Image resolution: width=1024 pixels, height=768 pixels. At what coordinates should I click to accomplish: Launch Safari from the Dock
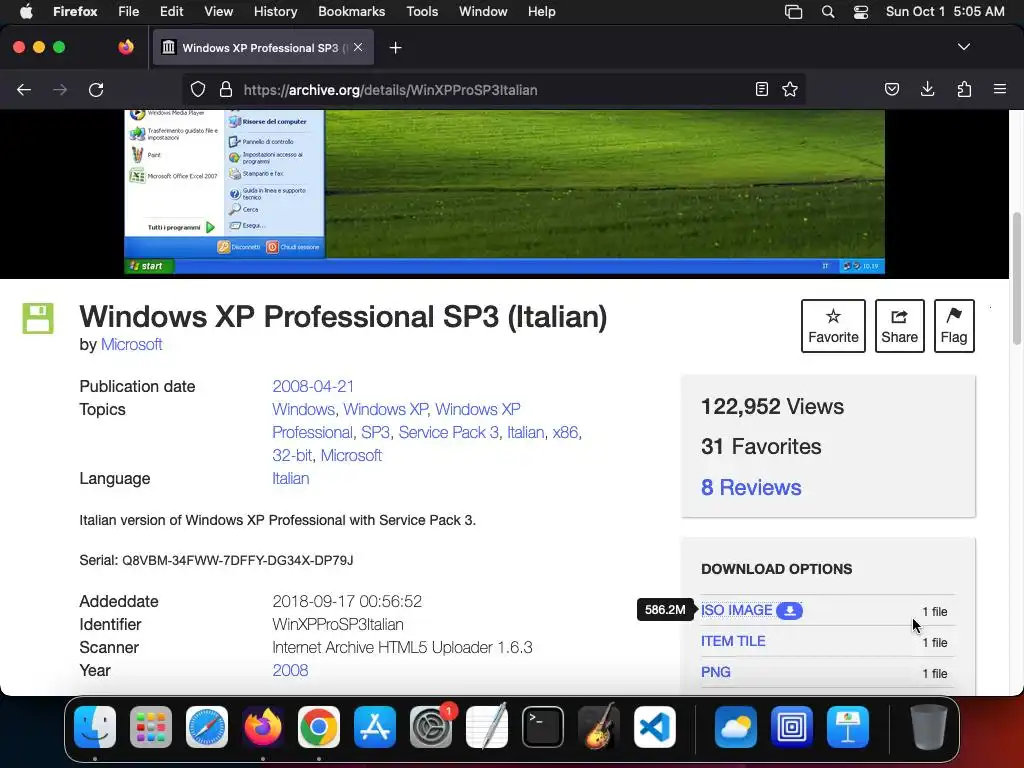[x=207, y=727]
